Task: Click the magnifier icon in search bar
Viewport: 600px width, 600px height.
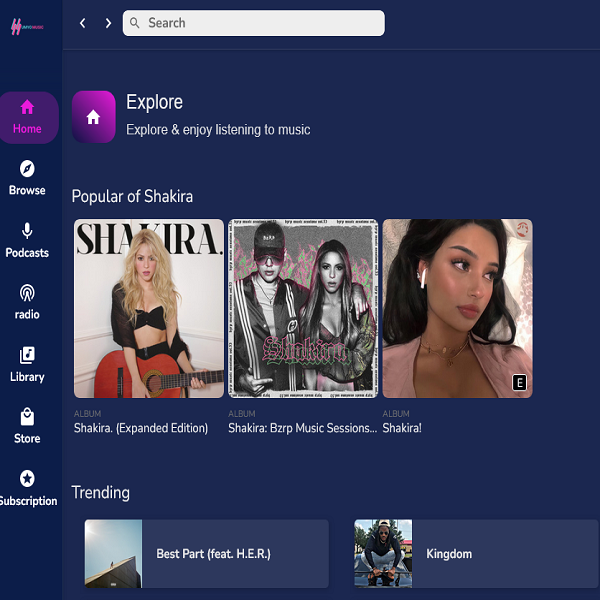Action: pyautogui.click(x=134, y=23)
